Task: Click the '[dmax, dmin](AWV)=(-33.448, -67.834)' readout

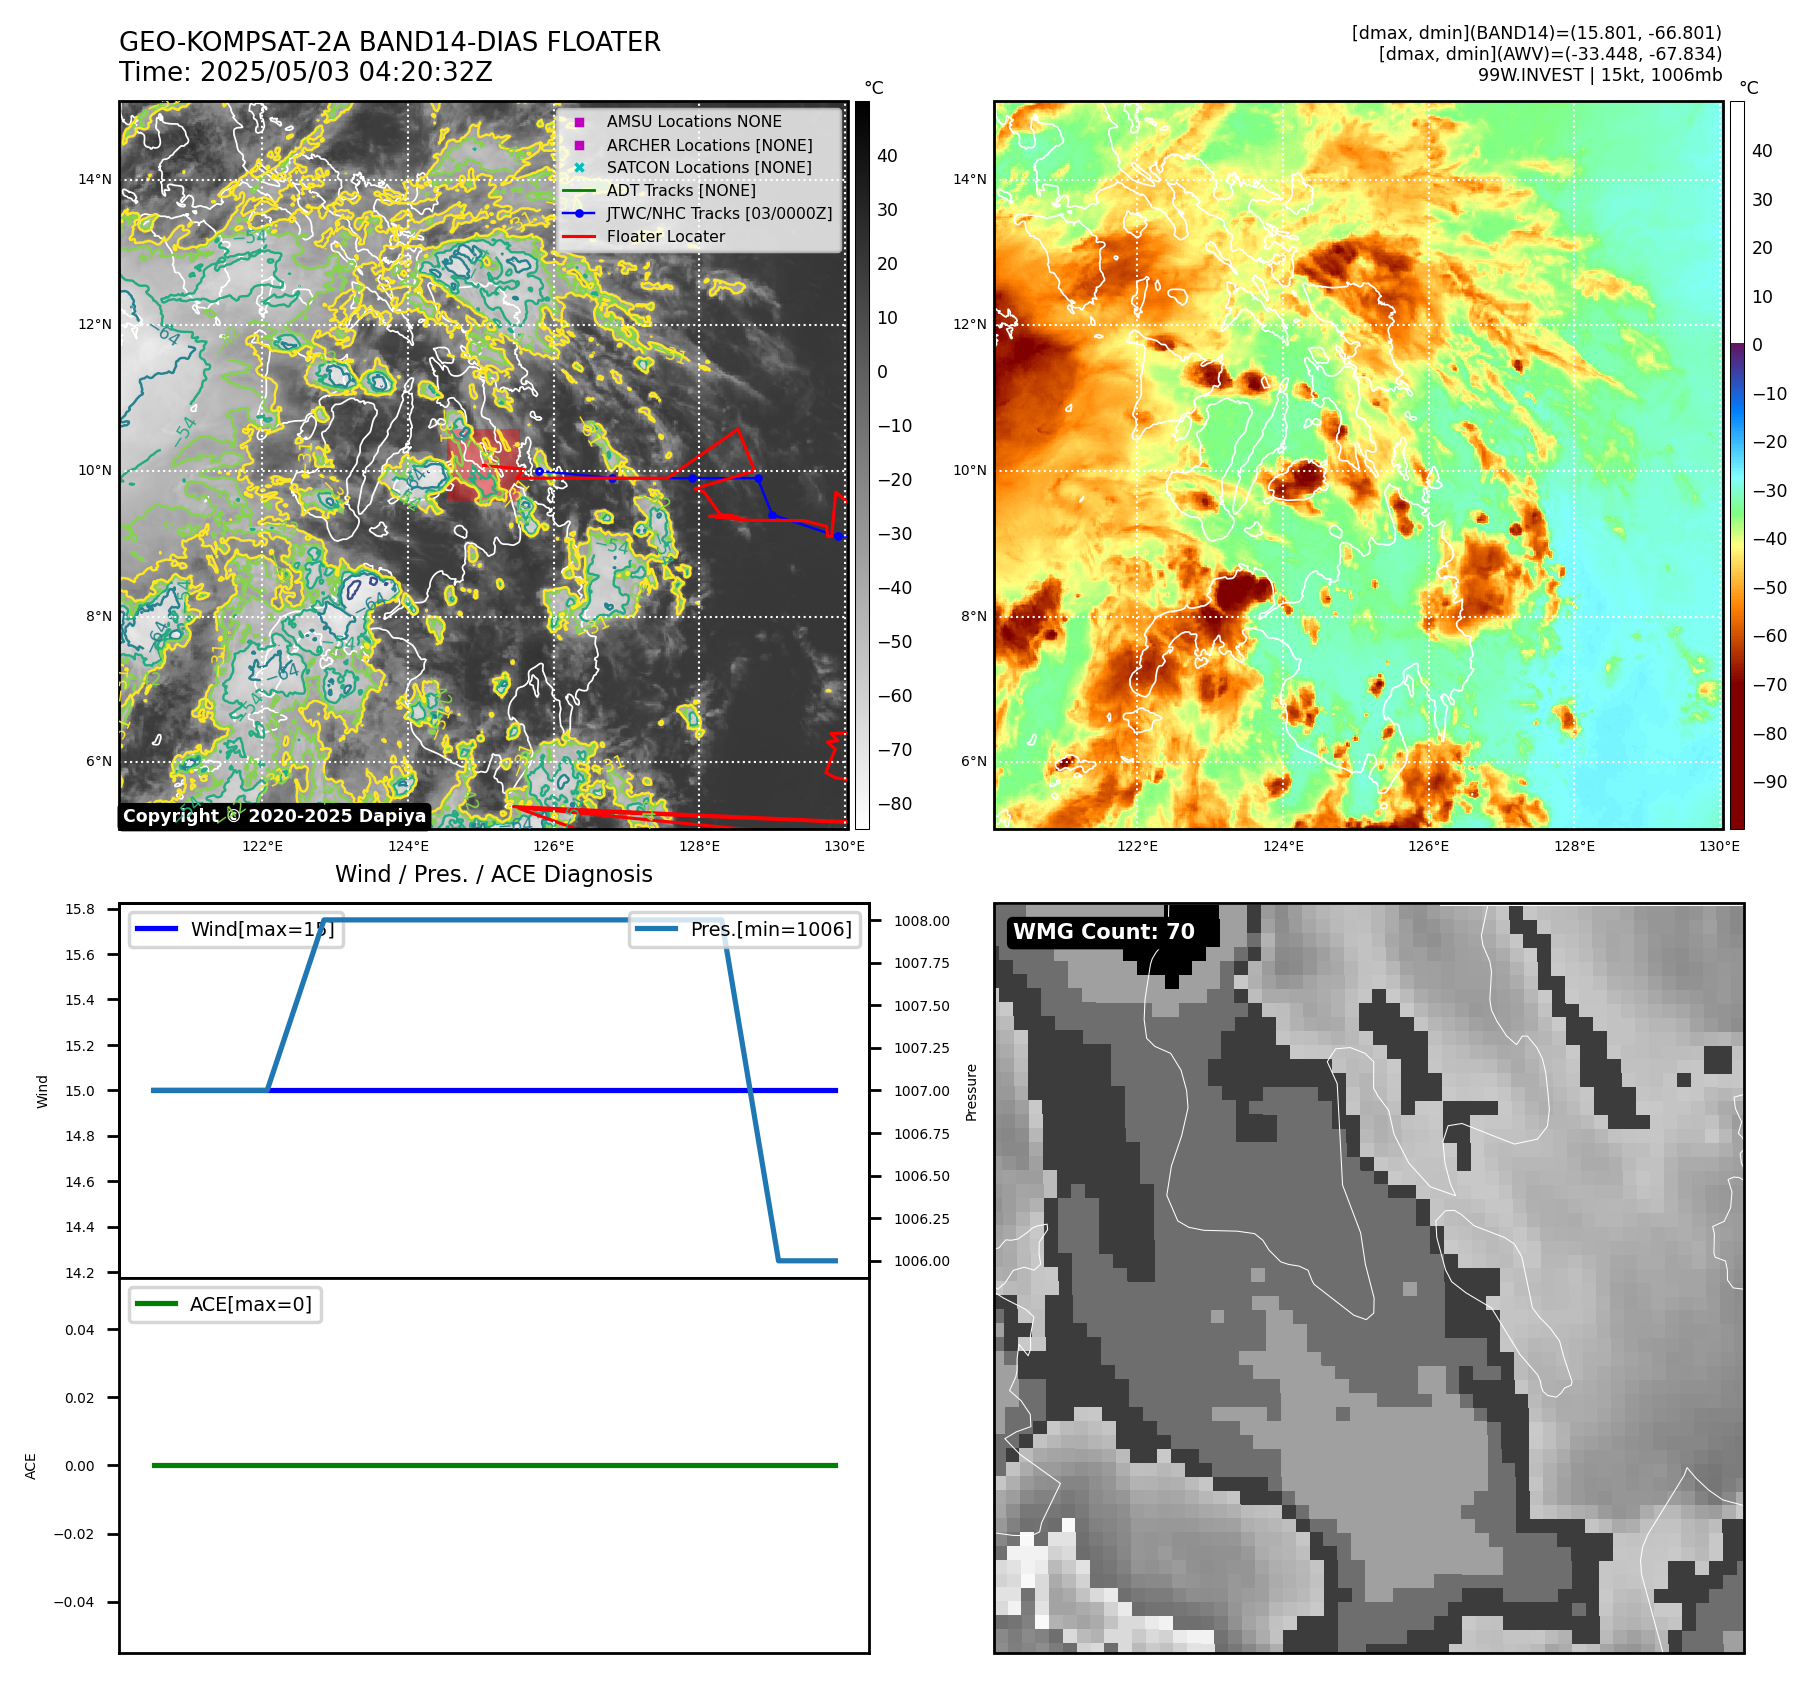Action: [x=1551, y=54]
